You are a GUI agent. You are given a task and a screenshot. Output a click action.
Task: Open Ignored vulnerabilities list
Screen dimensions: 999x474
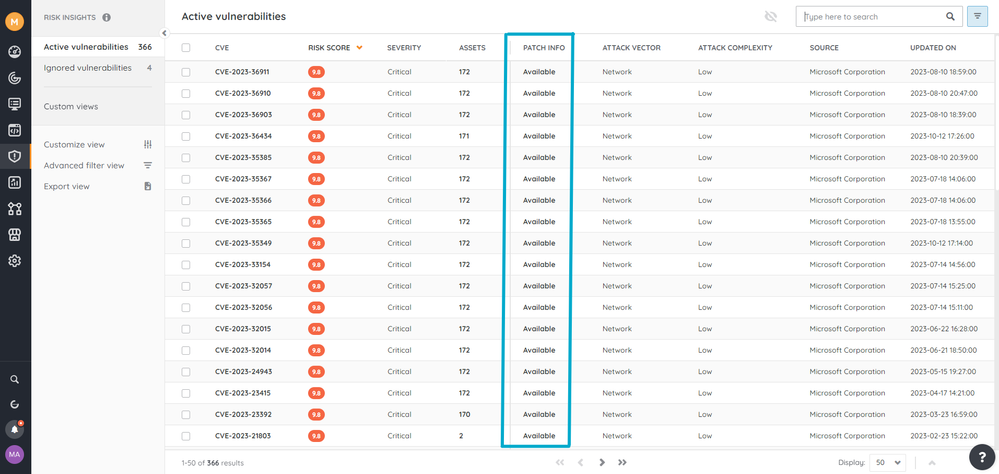pos(87,68)
